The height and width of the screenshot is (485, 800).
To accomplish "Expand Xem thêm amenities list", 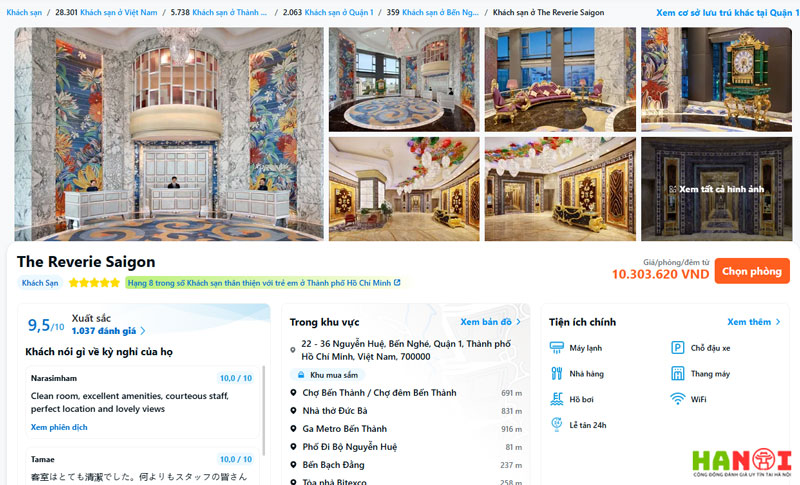I will click(x=754, y=322).
